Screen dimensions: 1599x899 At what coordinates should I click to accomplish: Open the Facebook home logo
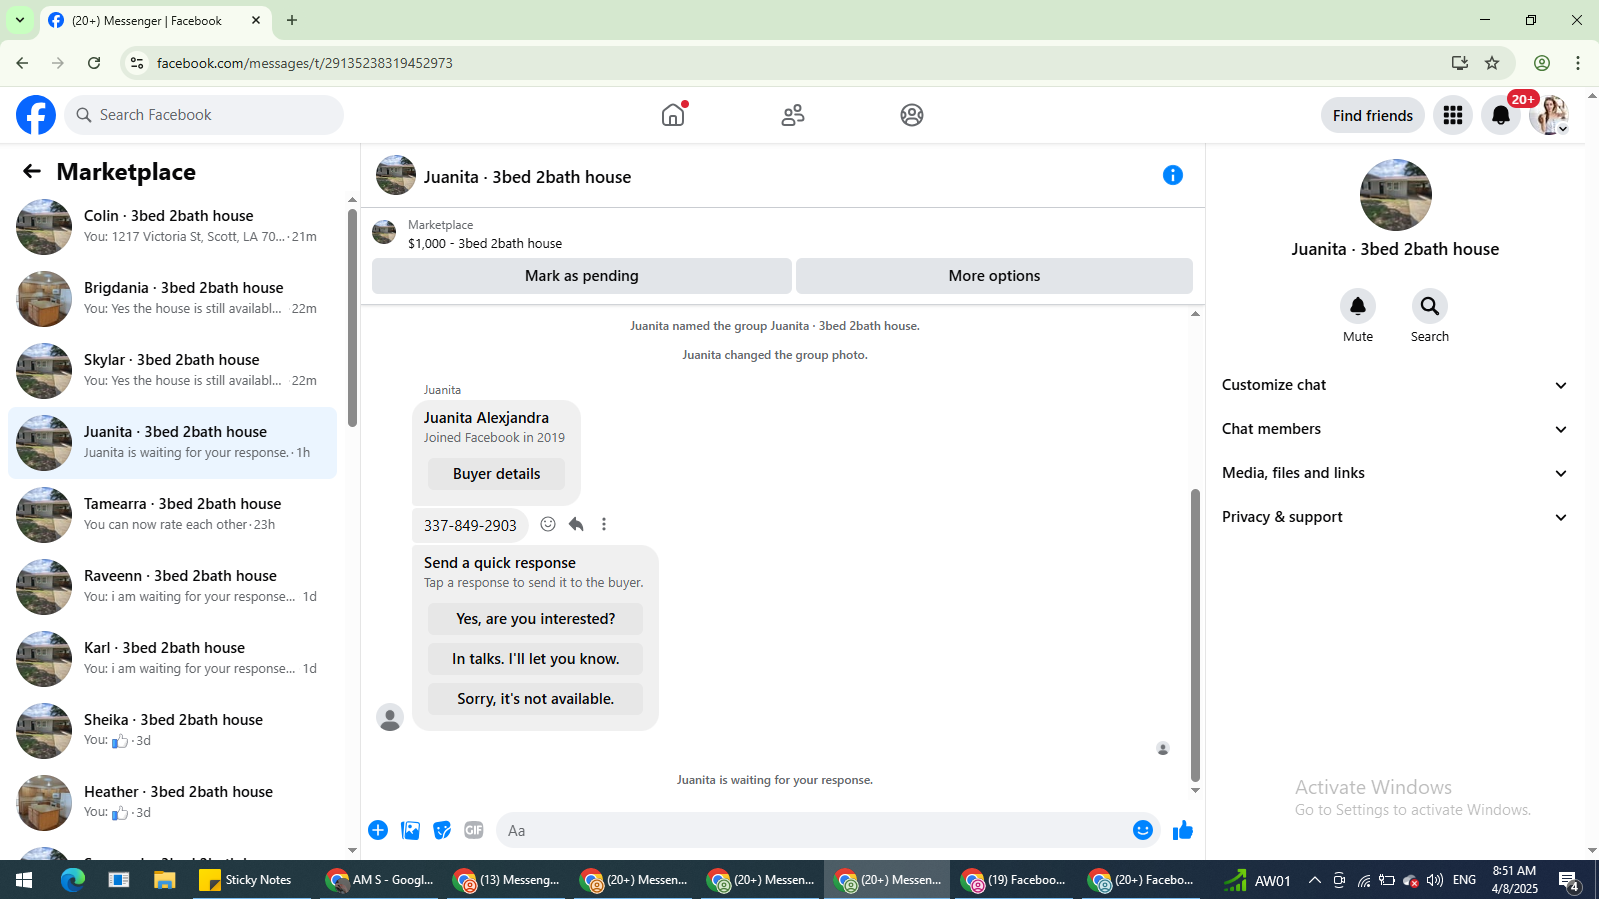pyautogui.click(x=36, y=115)
